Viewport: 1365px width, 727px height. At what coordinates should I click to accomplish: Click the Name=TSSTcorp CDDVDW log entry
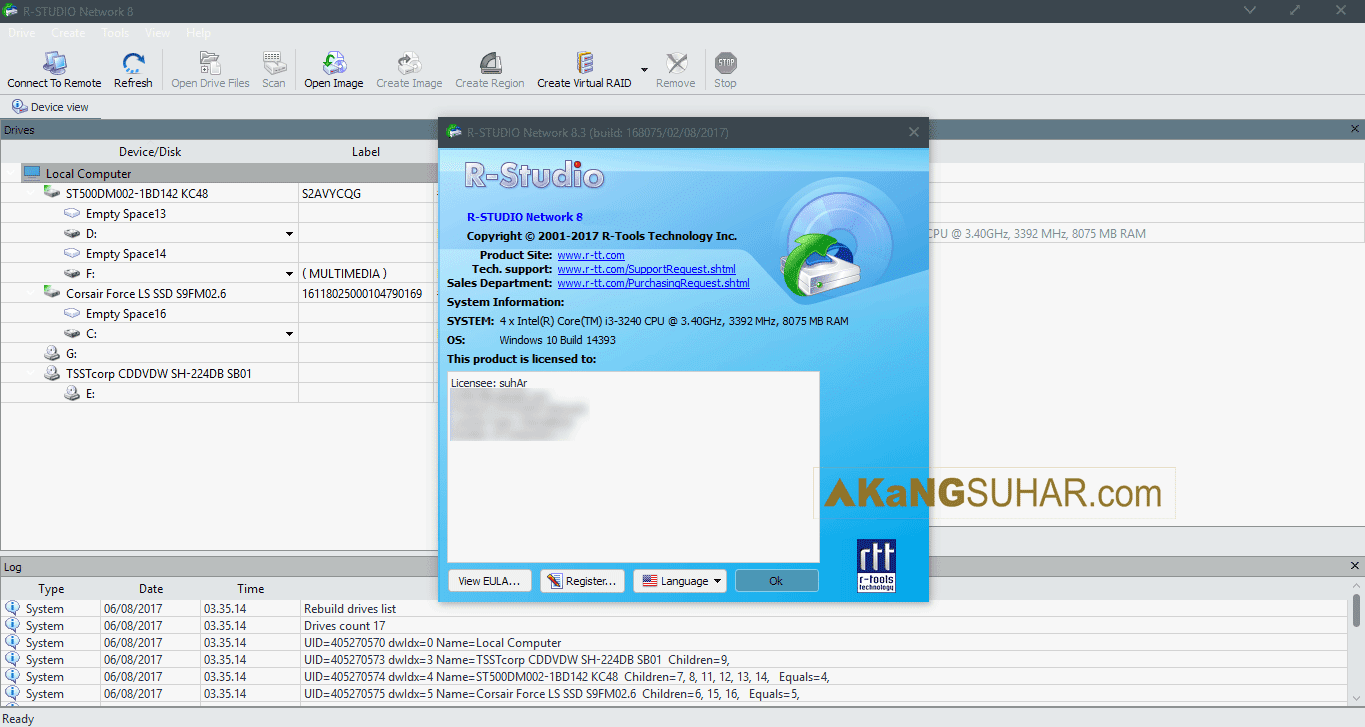click(516, 659)
